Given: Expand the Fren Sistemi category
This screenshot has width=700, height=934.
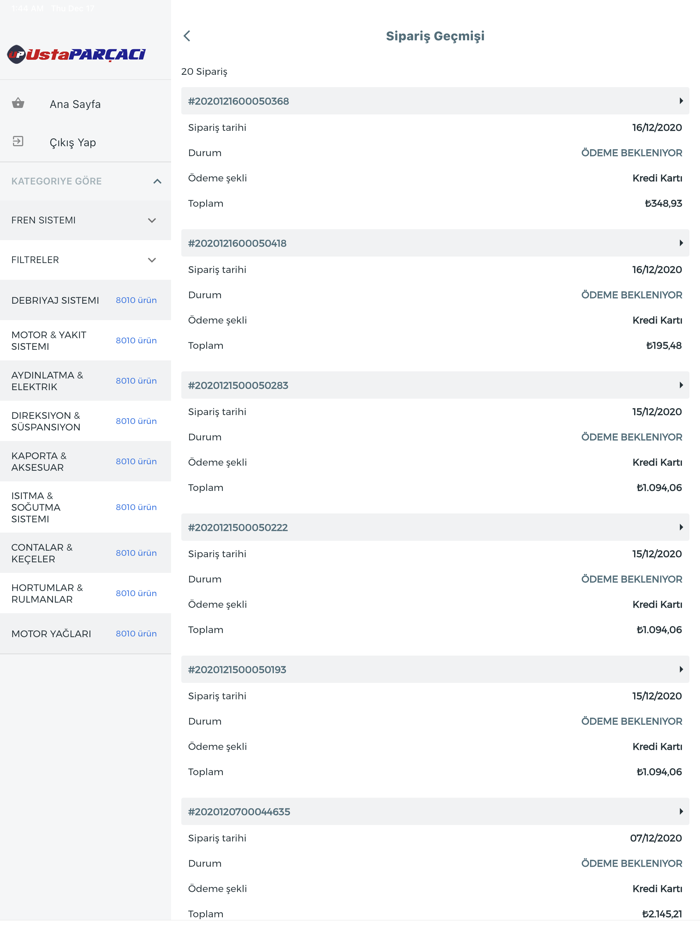Looking at the screenshot, I should [152, 220].
